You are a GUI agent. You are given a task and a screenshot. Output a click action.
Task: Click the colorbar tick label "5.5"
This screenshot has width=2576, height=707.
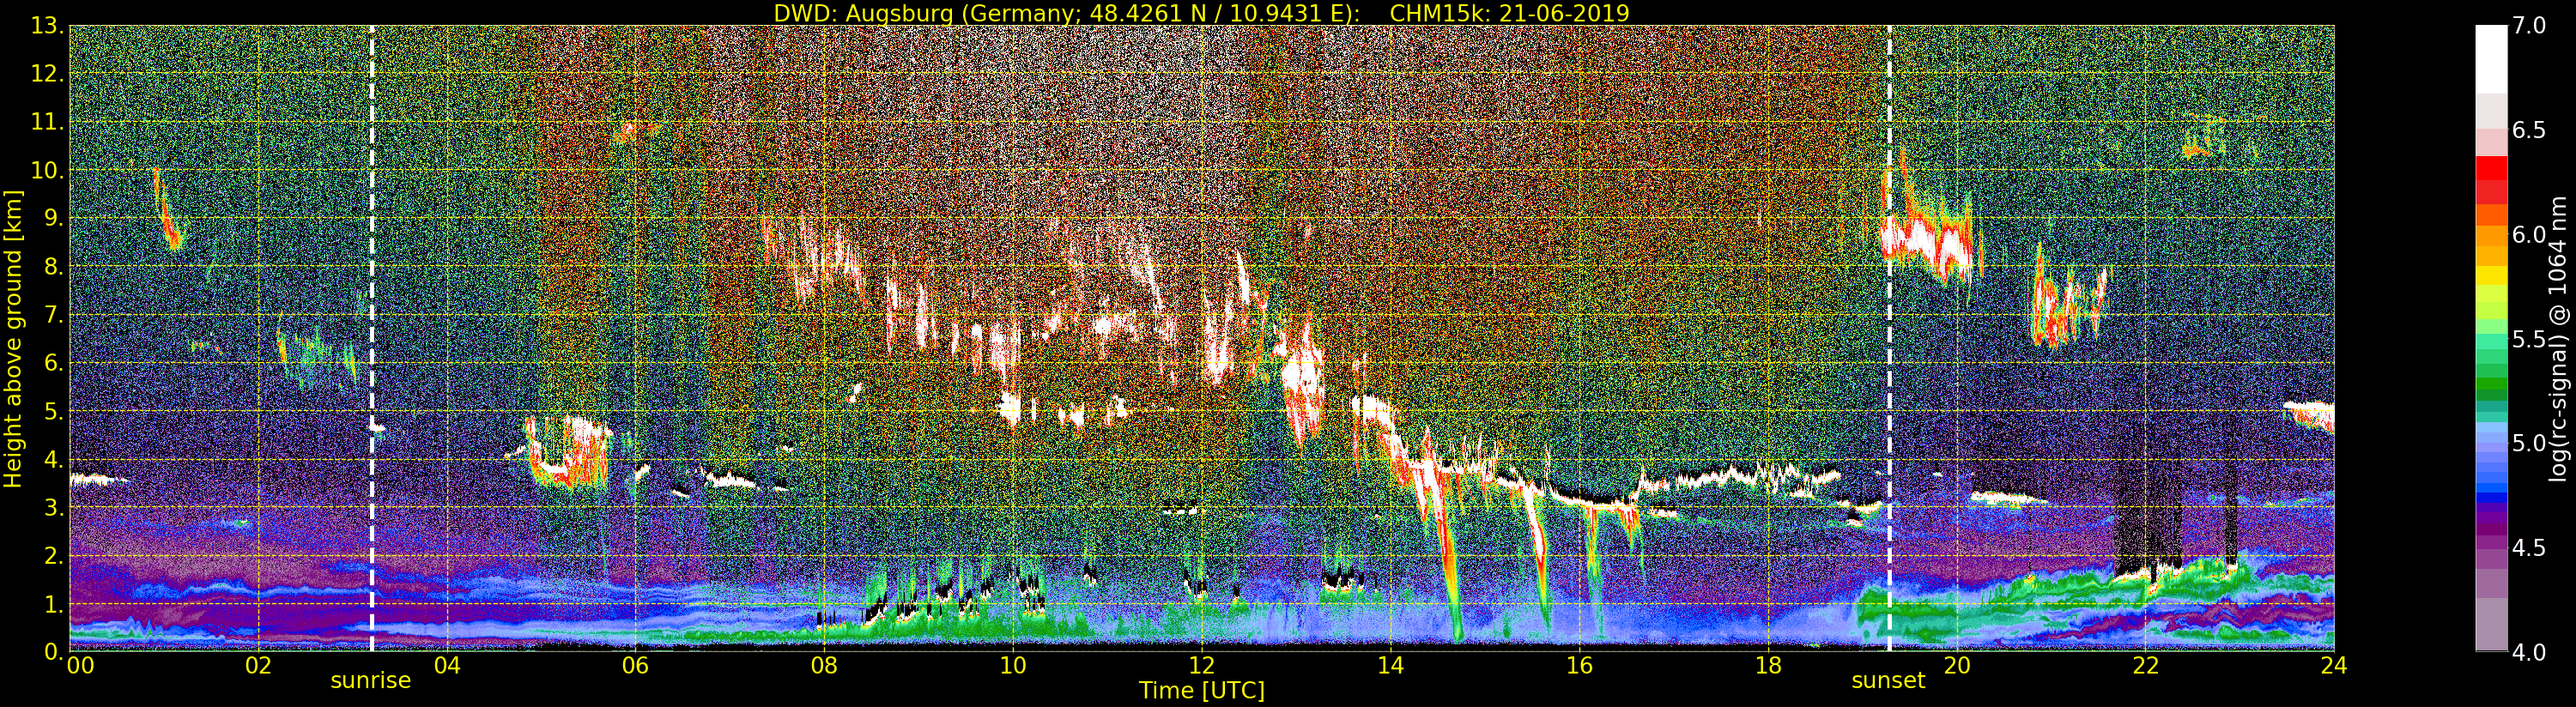[x=2529, y=339]
